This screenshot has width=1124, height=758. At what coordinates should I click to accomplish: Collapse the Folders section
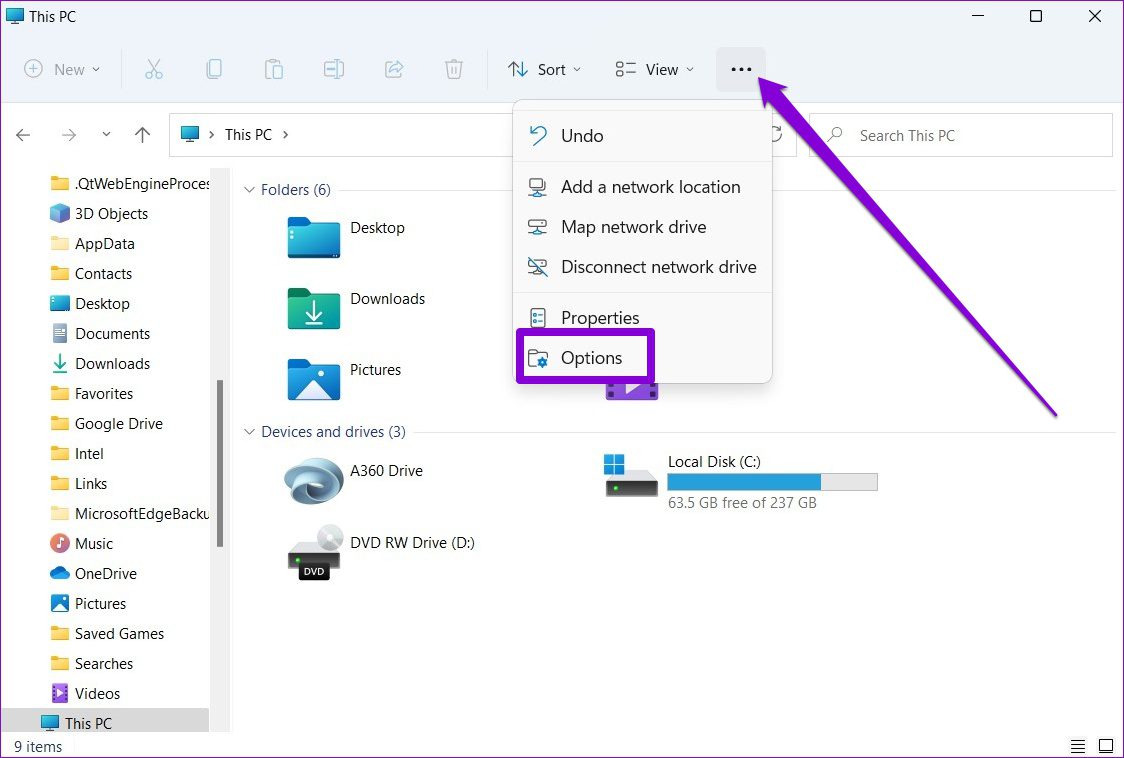[249, 189]
